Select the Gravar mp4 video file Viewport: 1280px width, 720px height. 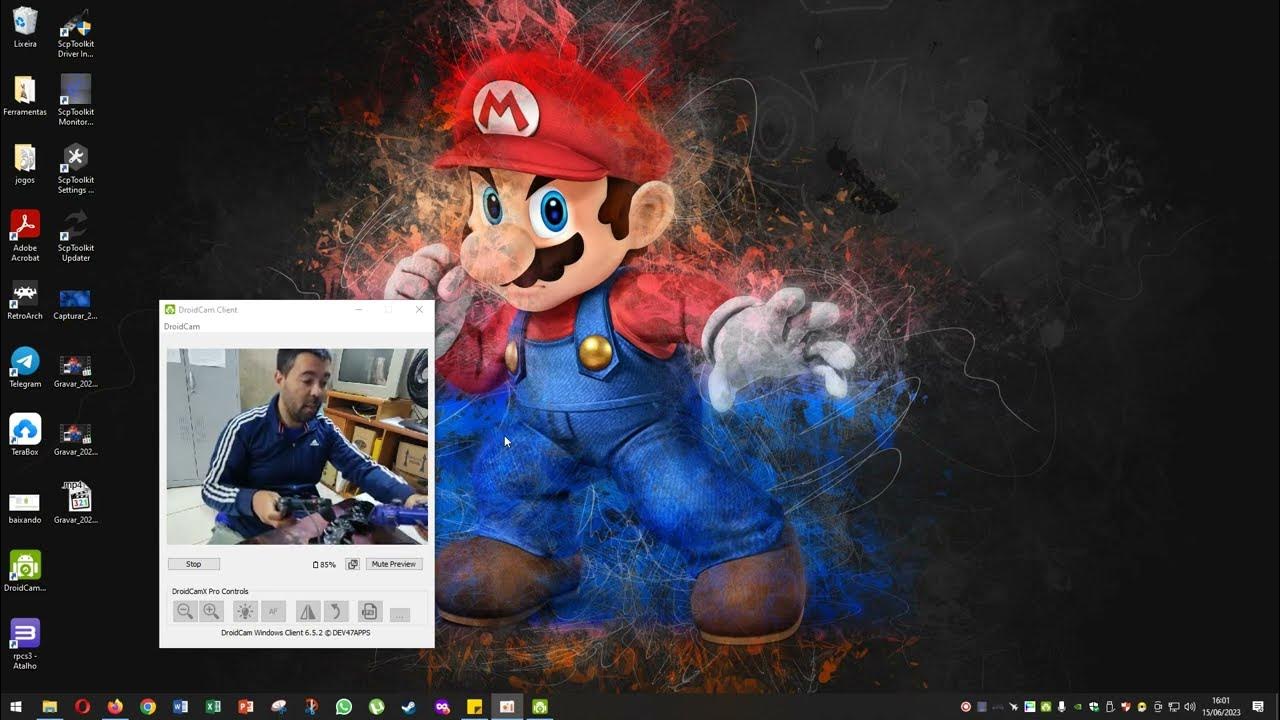click(x=75, y=503)
